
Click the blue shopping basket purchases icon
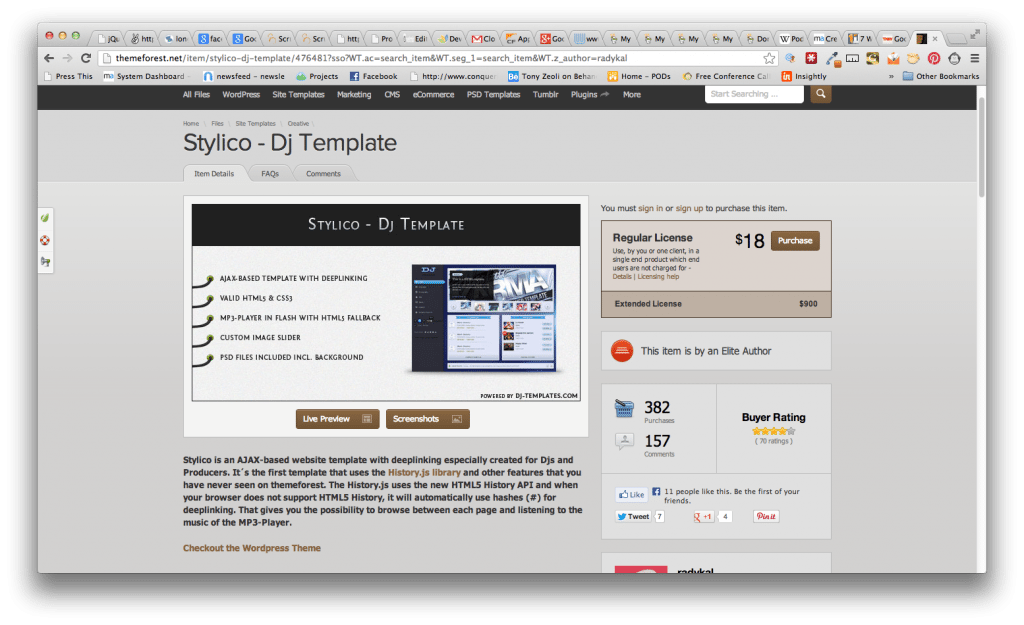point(624,408)
